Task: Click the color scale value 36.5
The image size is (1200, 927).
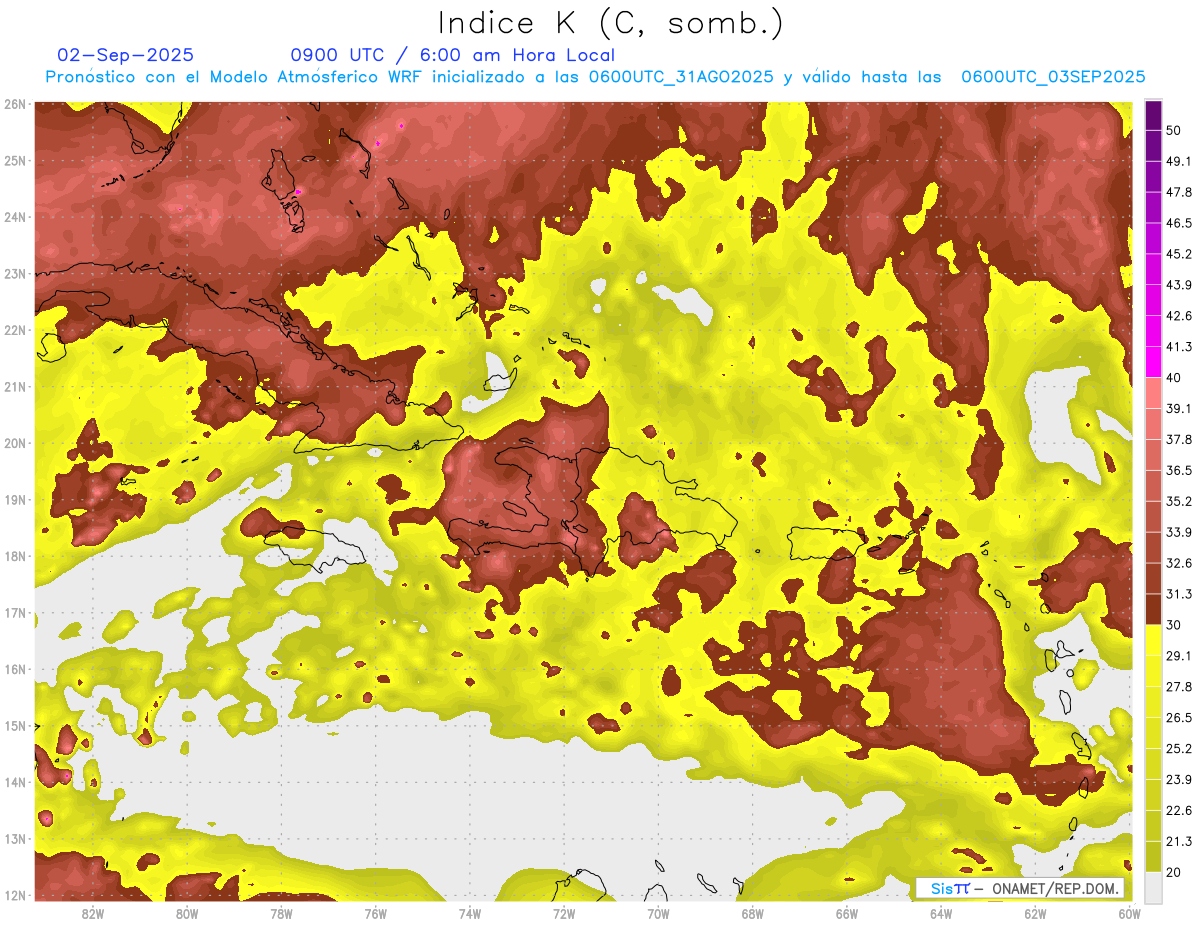Action: tap(1178, 470)
